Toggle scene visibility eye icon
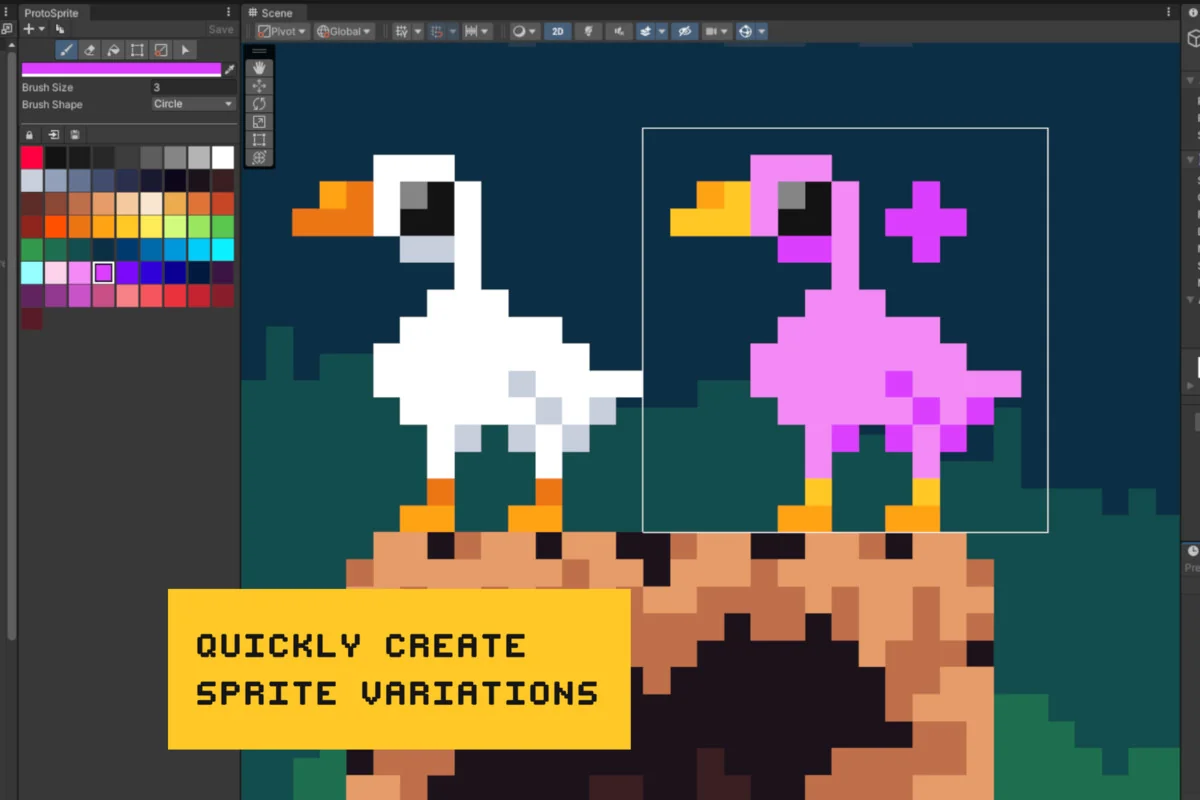 click(x=684, y=31)
